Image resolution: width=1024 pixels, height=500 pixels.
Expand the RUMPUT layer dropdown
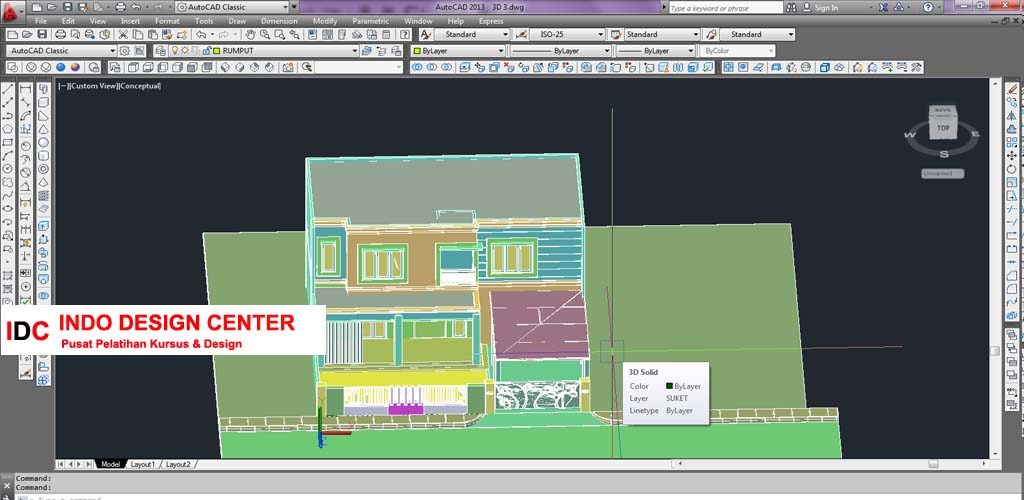click(x=355, y=51)
